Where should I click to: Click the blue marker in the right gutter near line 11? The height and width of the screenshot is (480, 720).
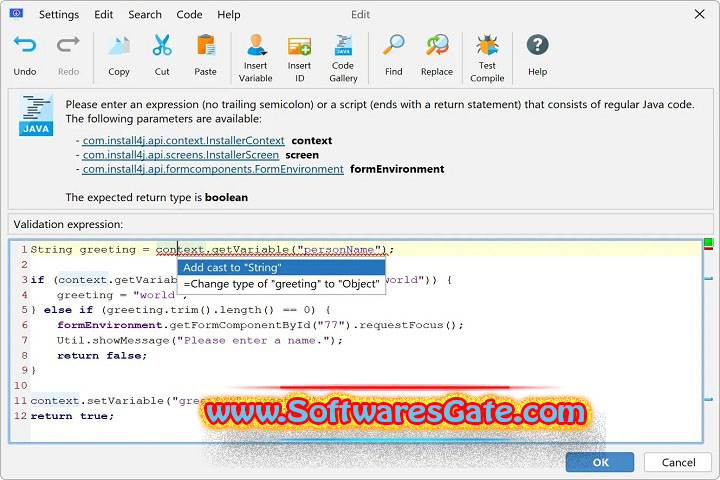click(709, 400)
